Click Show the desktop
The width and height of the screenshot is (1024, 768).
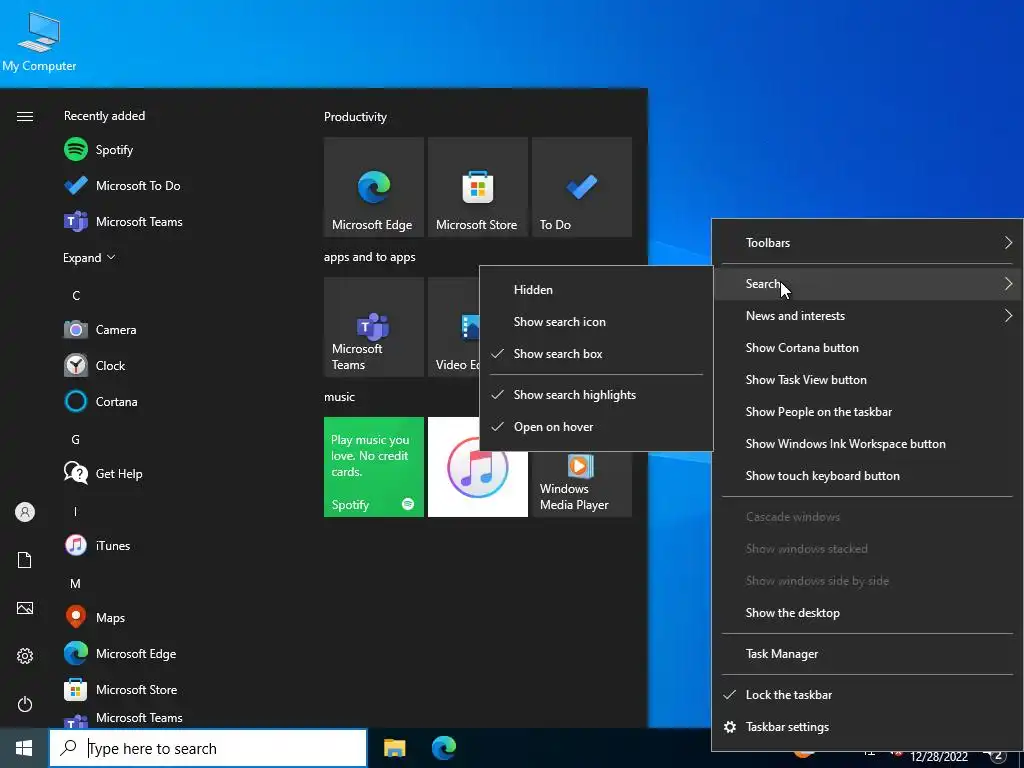(868, 613)
